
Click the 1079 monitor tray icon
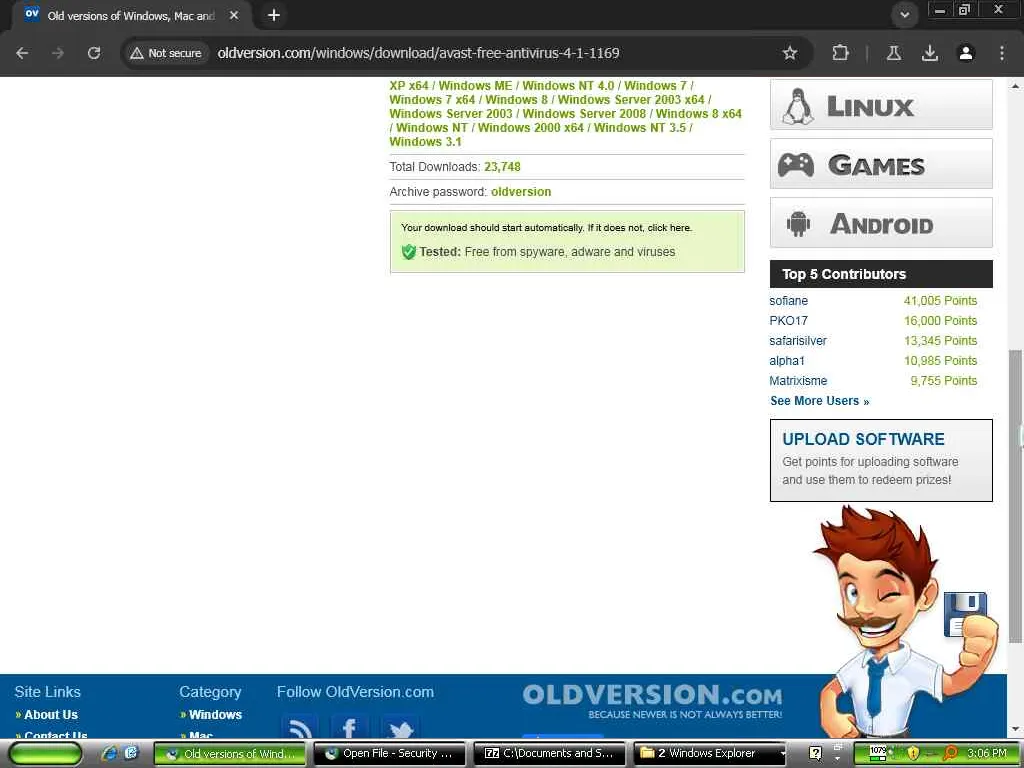(x=878, y=753)
